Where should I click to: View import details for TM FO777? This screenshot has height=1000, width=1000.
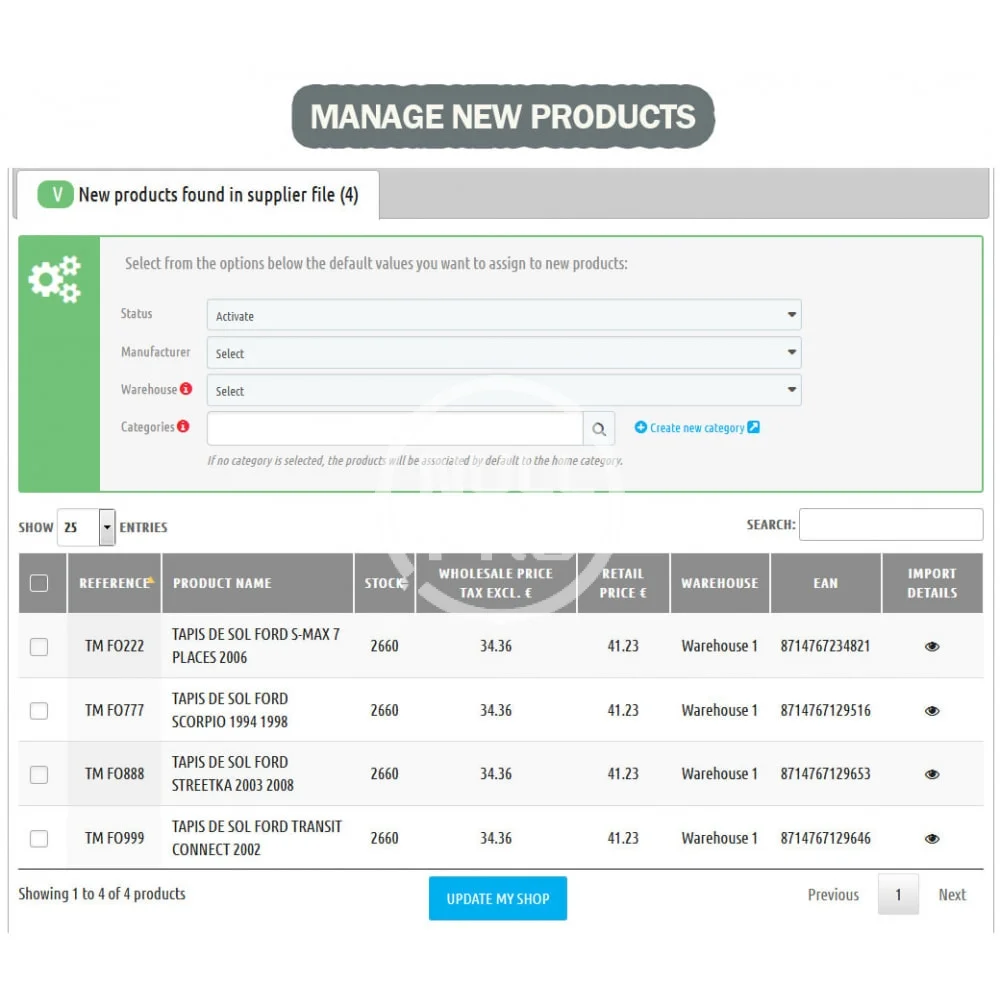(x=931, y=711)
